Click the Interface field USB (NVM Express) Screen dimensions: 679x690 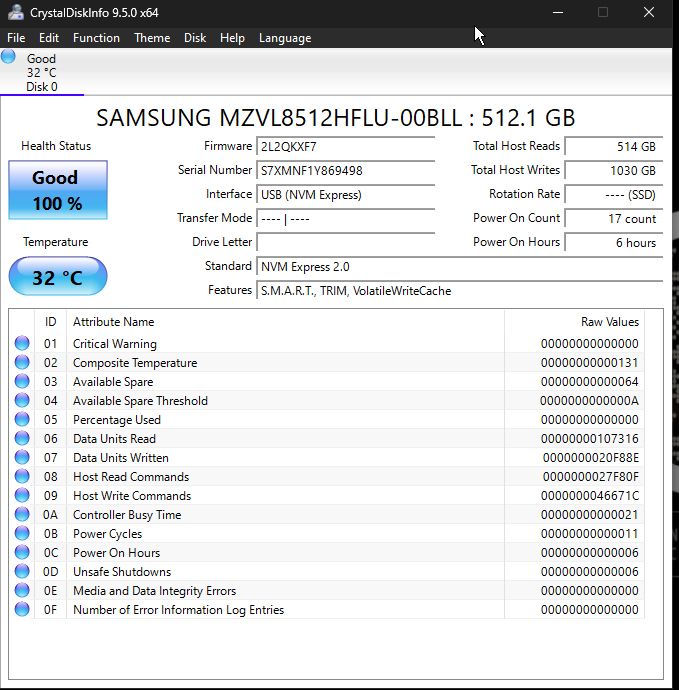tap(346, 195)
